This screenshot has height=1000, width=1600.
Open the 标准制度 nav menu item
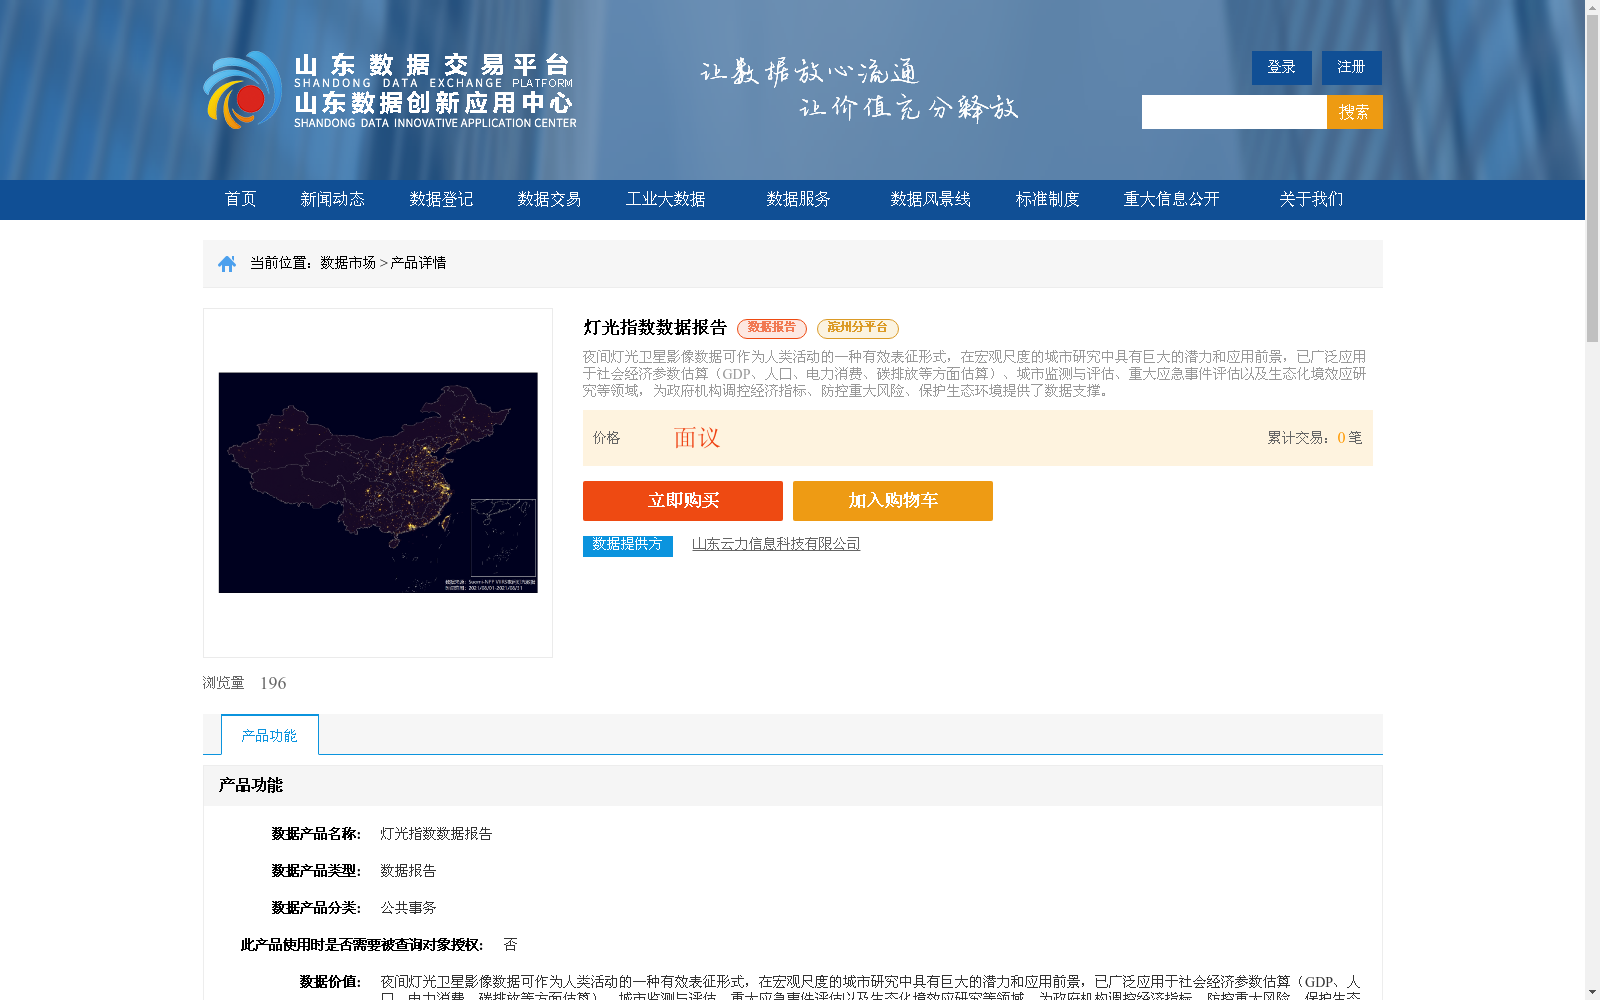(1047, 199)
